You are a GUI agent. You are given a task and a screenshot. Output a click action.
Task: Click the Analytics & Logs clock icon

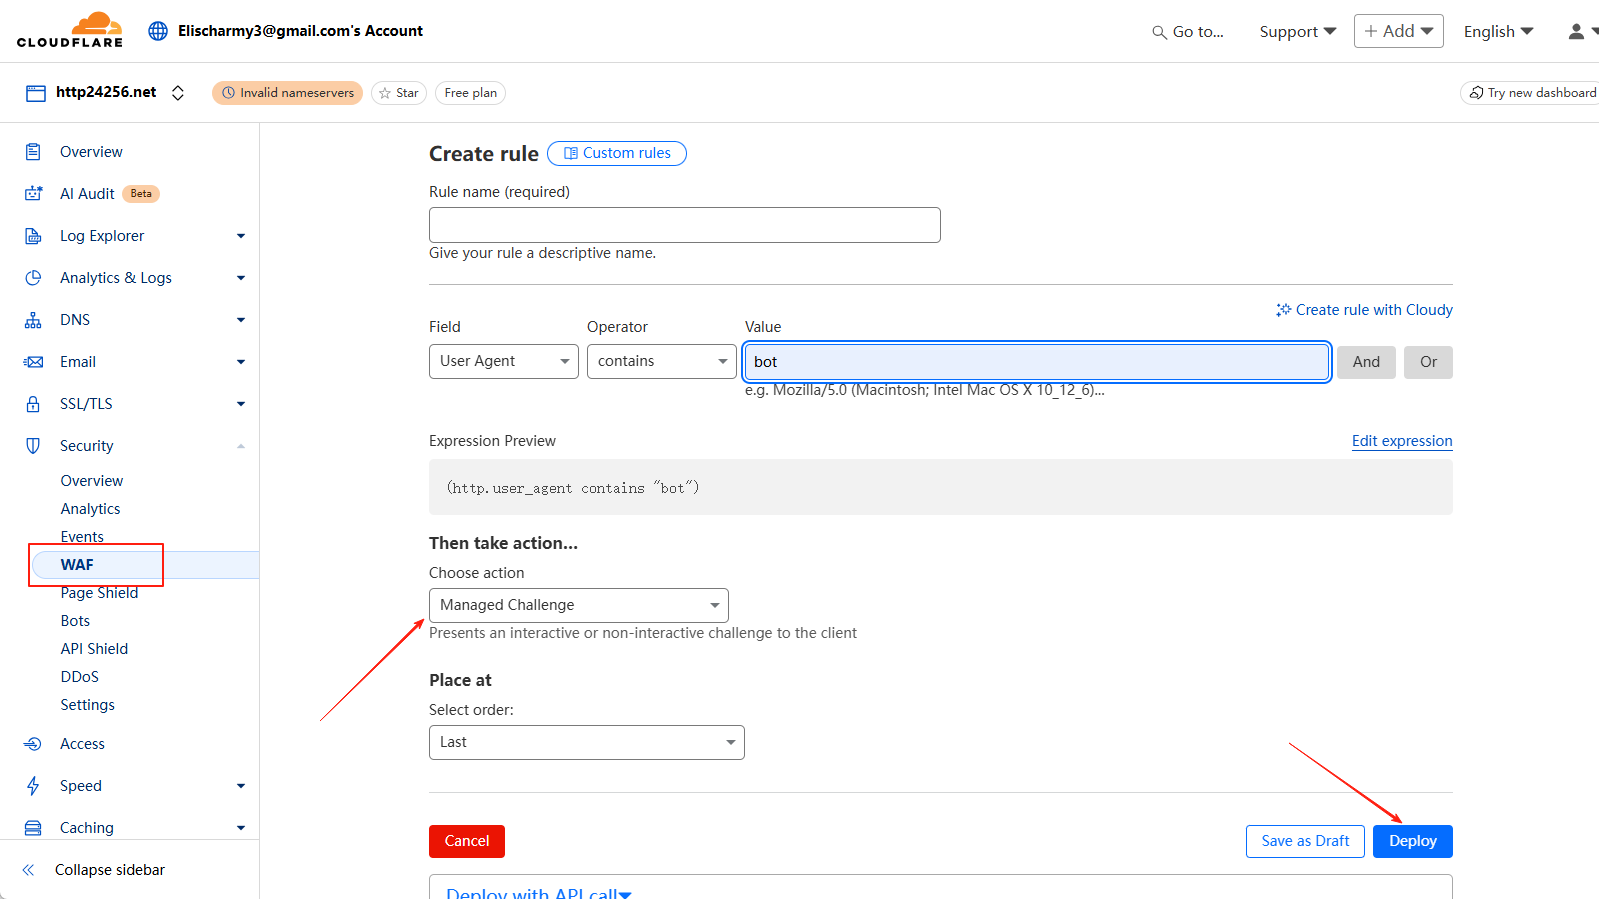[x=33, y=278]
